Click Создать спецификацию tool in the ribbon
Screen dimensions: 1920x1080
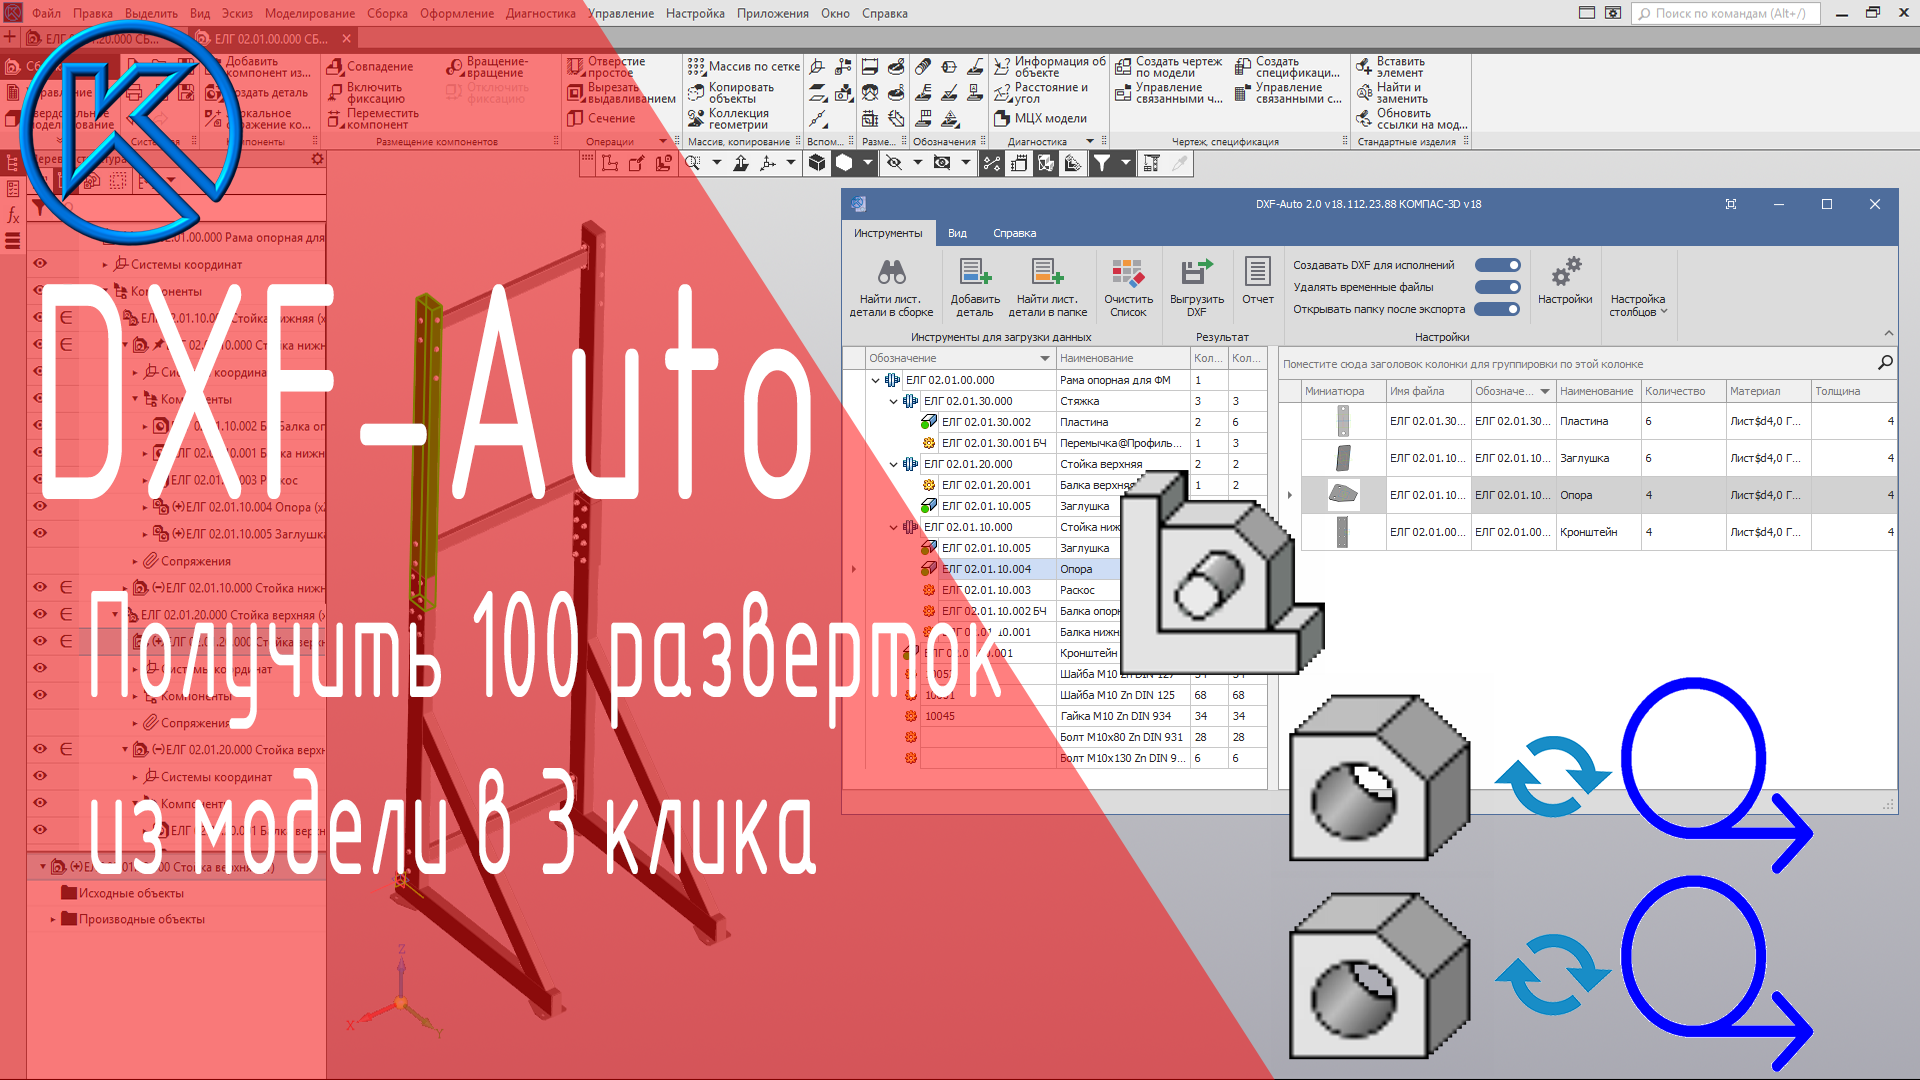pyautogui.click(x=1288, y=67)
